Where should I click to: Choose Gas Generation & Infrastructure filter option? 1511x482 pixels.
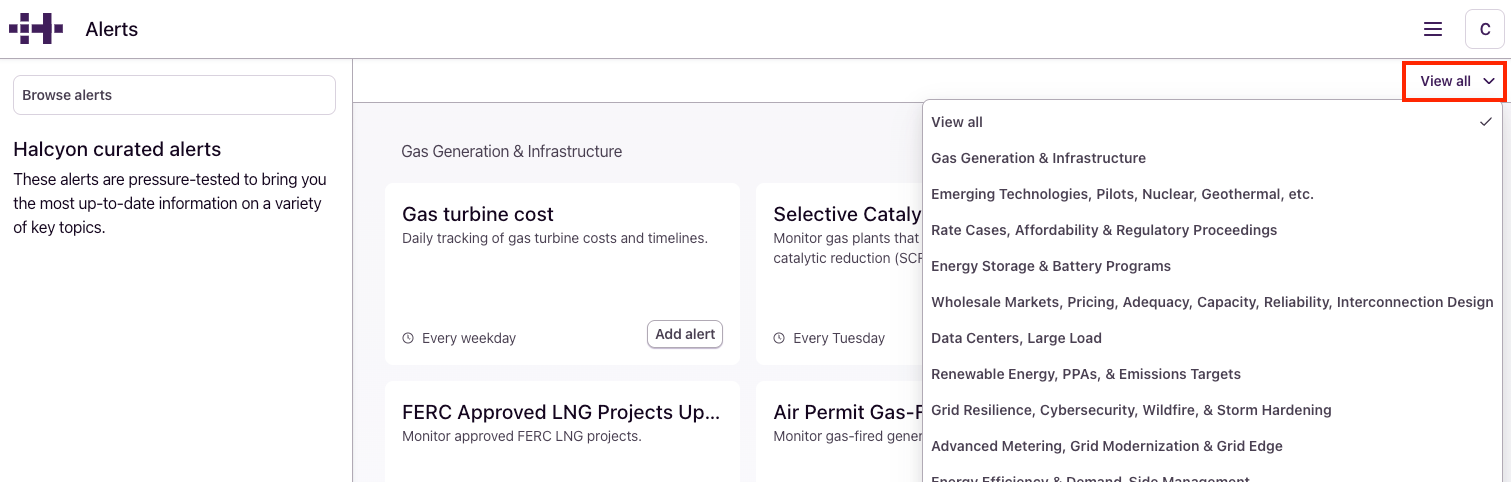coord(1212,158)
